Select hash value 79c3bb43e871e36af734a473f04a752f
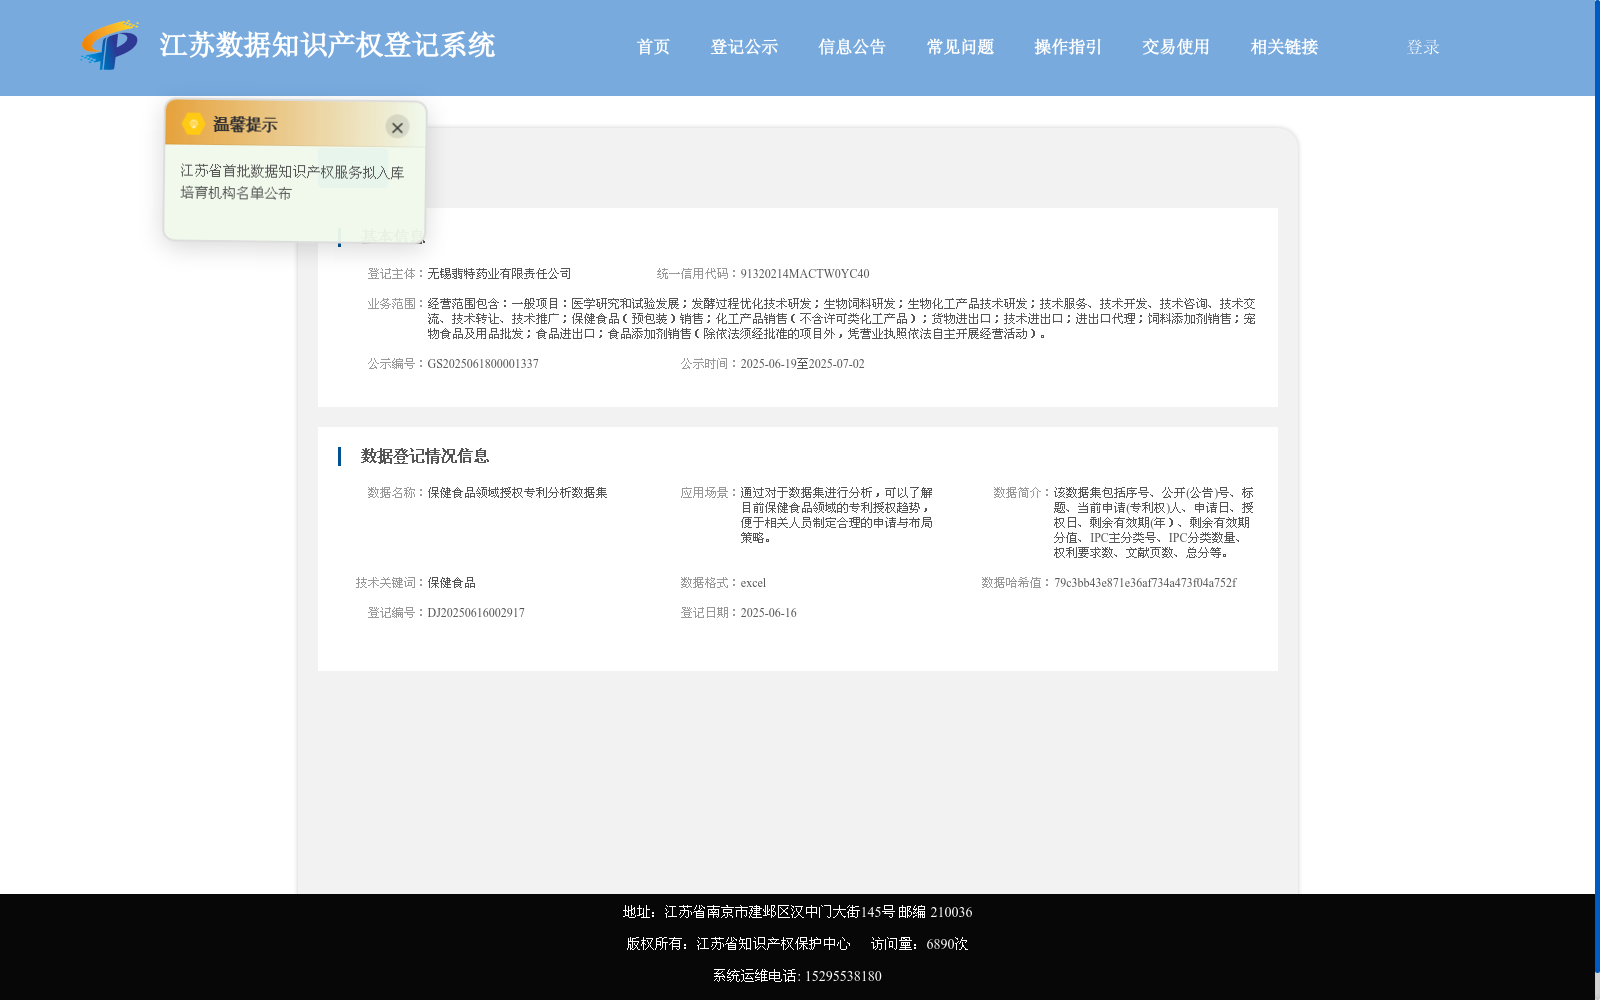1600x1000 pixels. (x=1145, y=583)
